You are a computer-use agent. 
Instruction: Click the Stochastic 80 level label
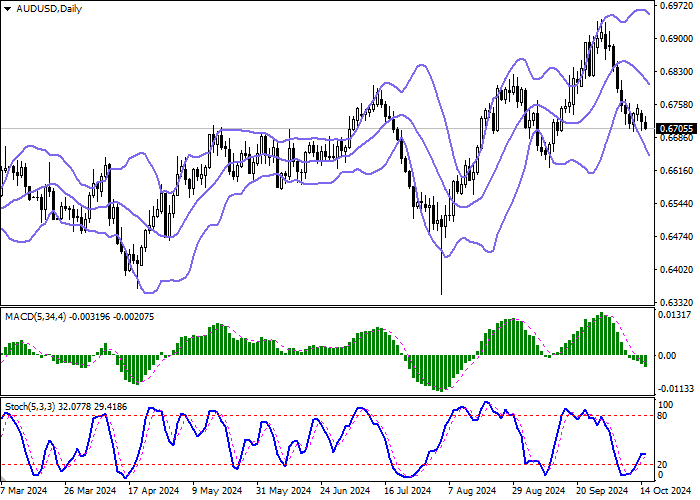click(663, 416)
